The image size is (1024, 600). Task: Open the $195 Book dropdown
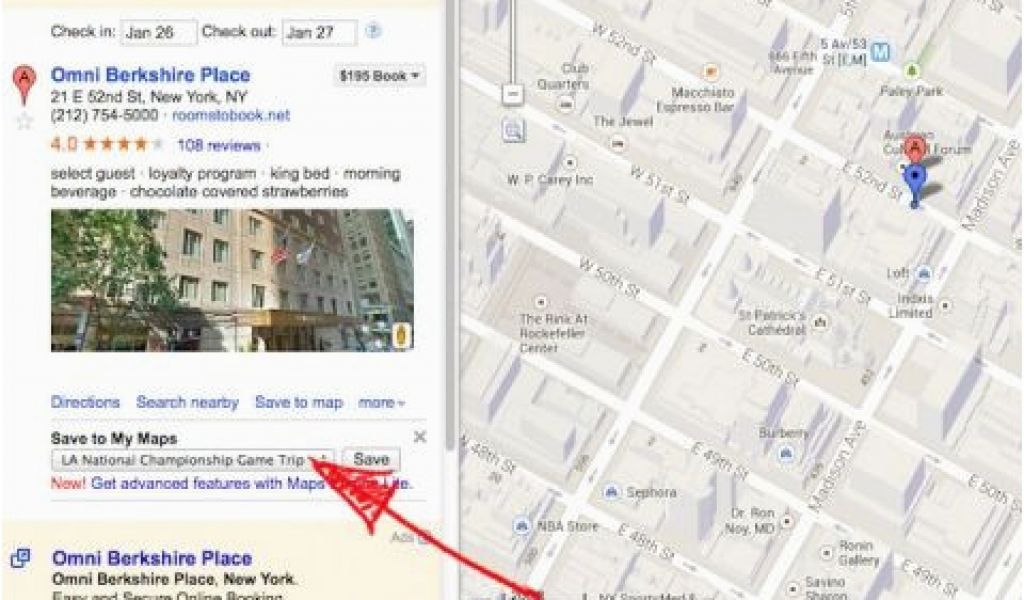pyautogui.click(x=379, y=76)
